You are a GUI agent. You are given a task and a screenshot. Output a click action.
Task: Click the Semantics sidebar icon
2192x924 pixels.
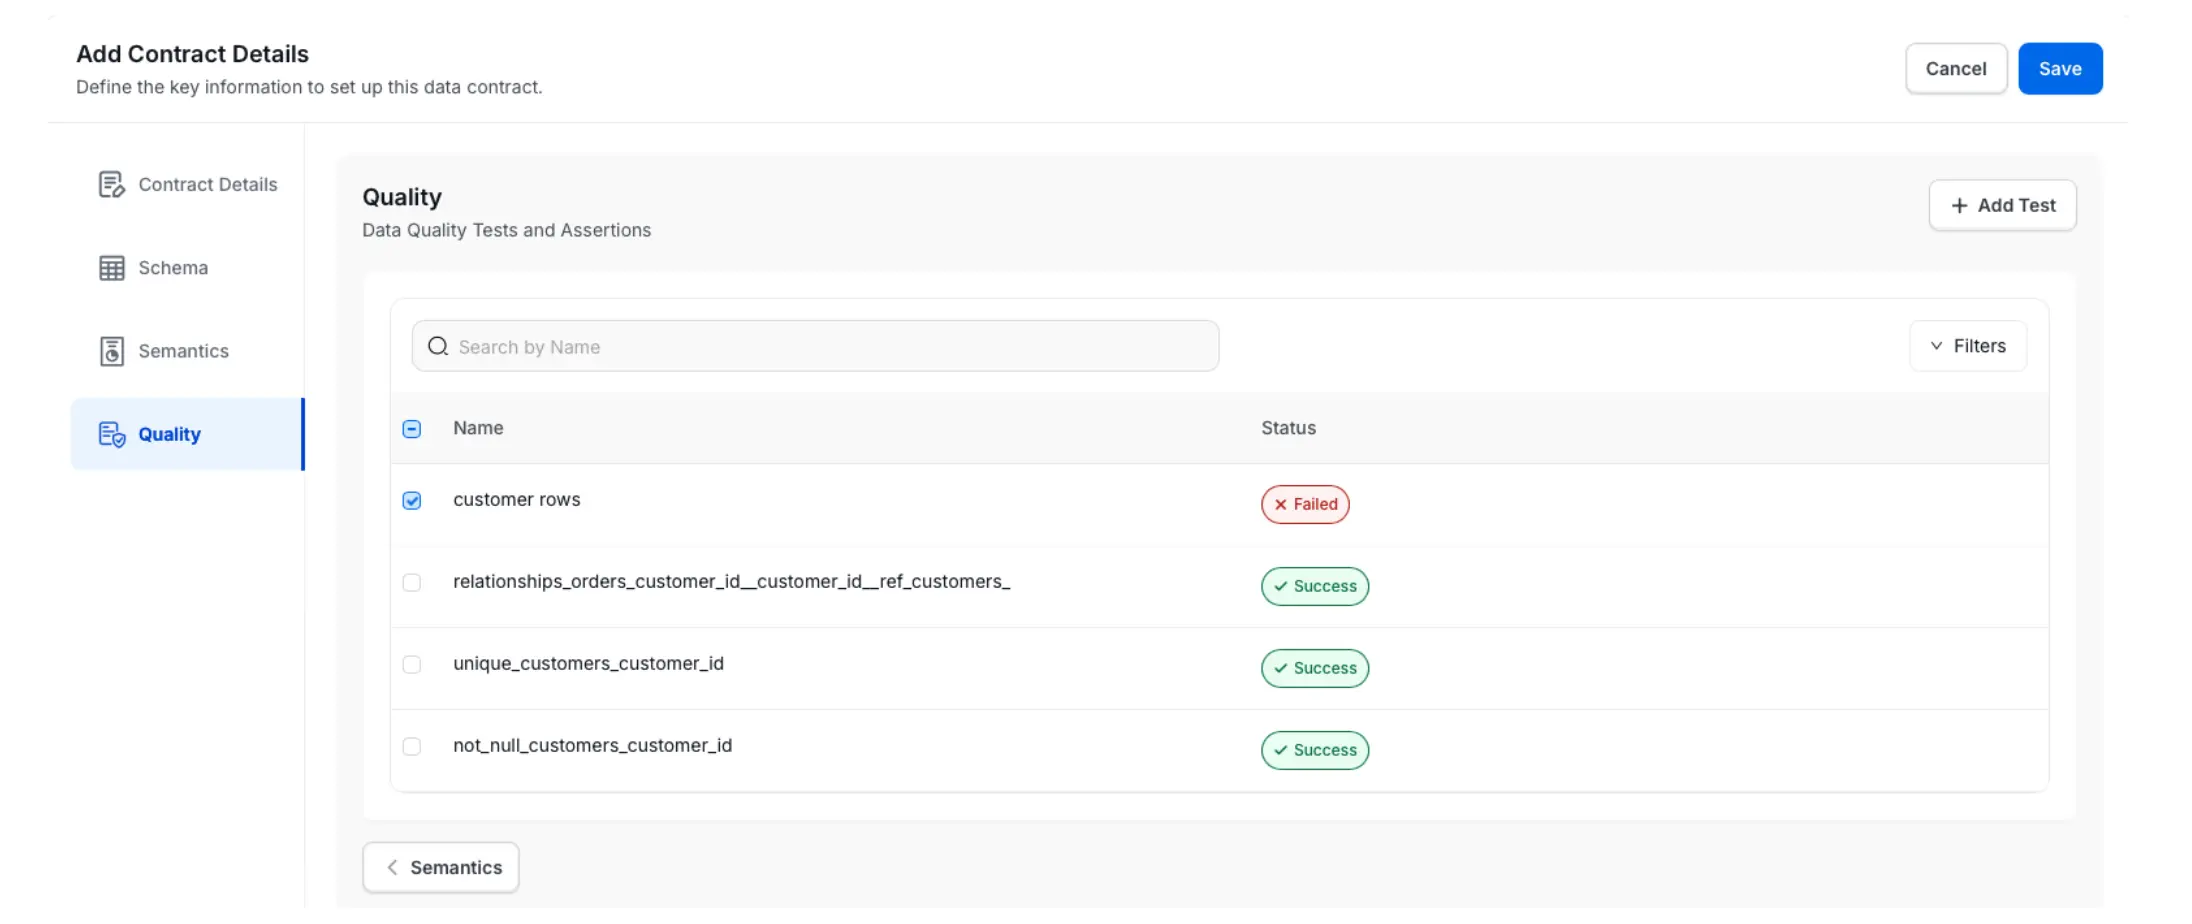coord(111,351)
